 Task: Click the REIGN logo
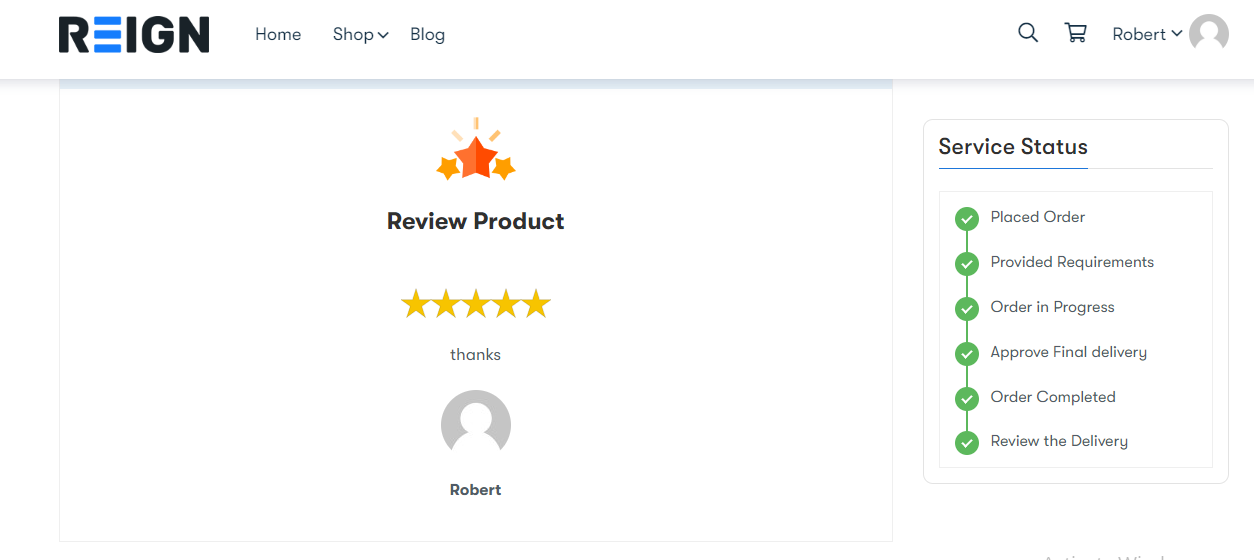point(134,34)
